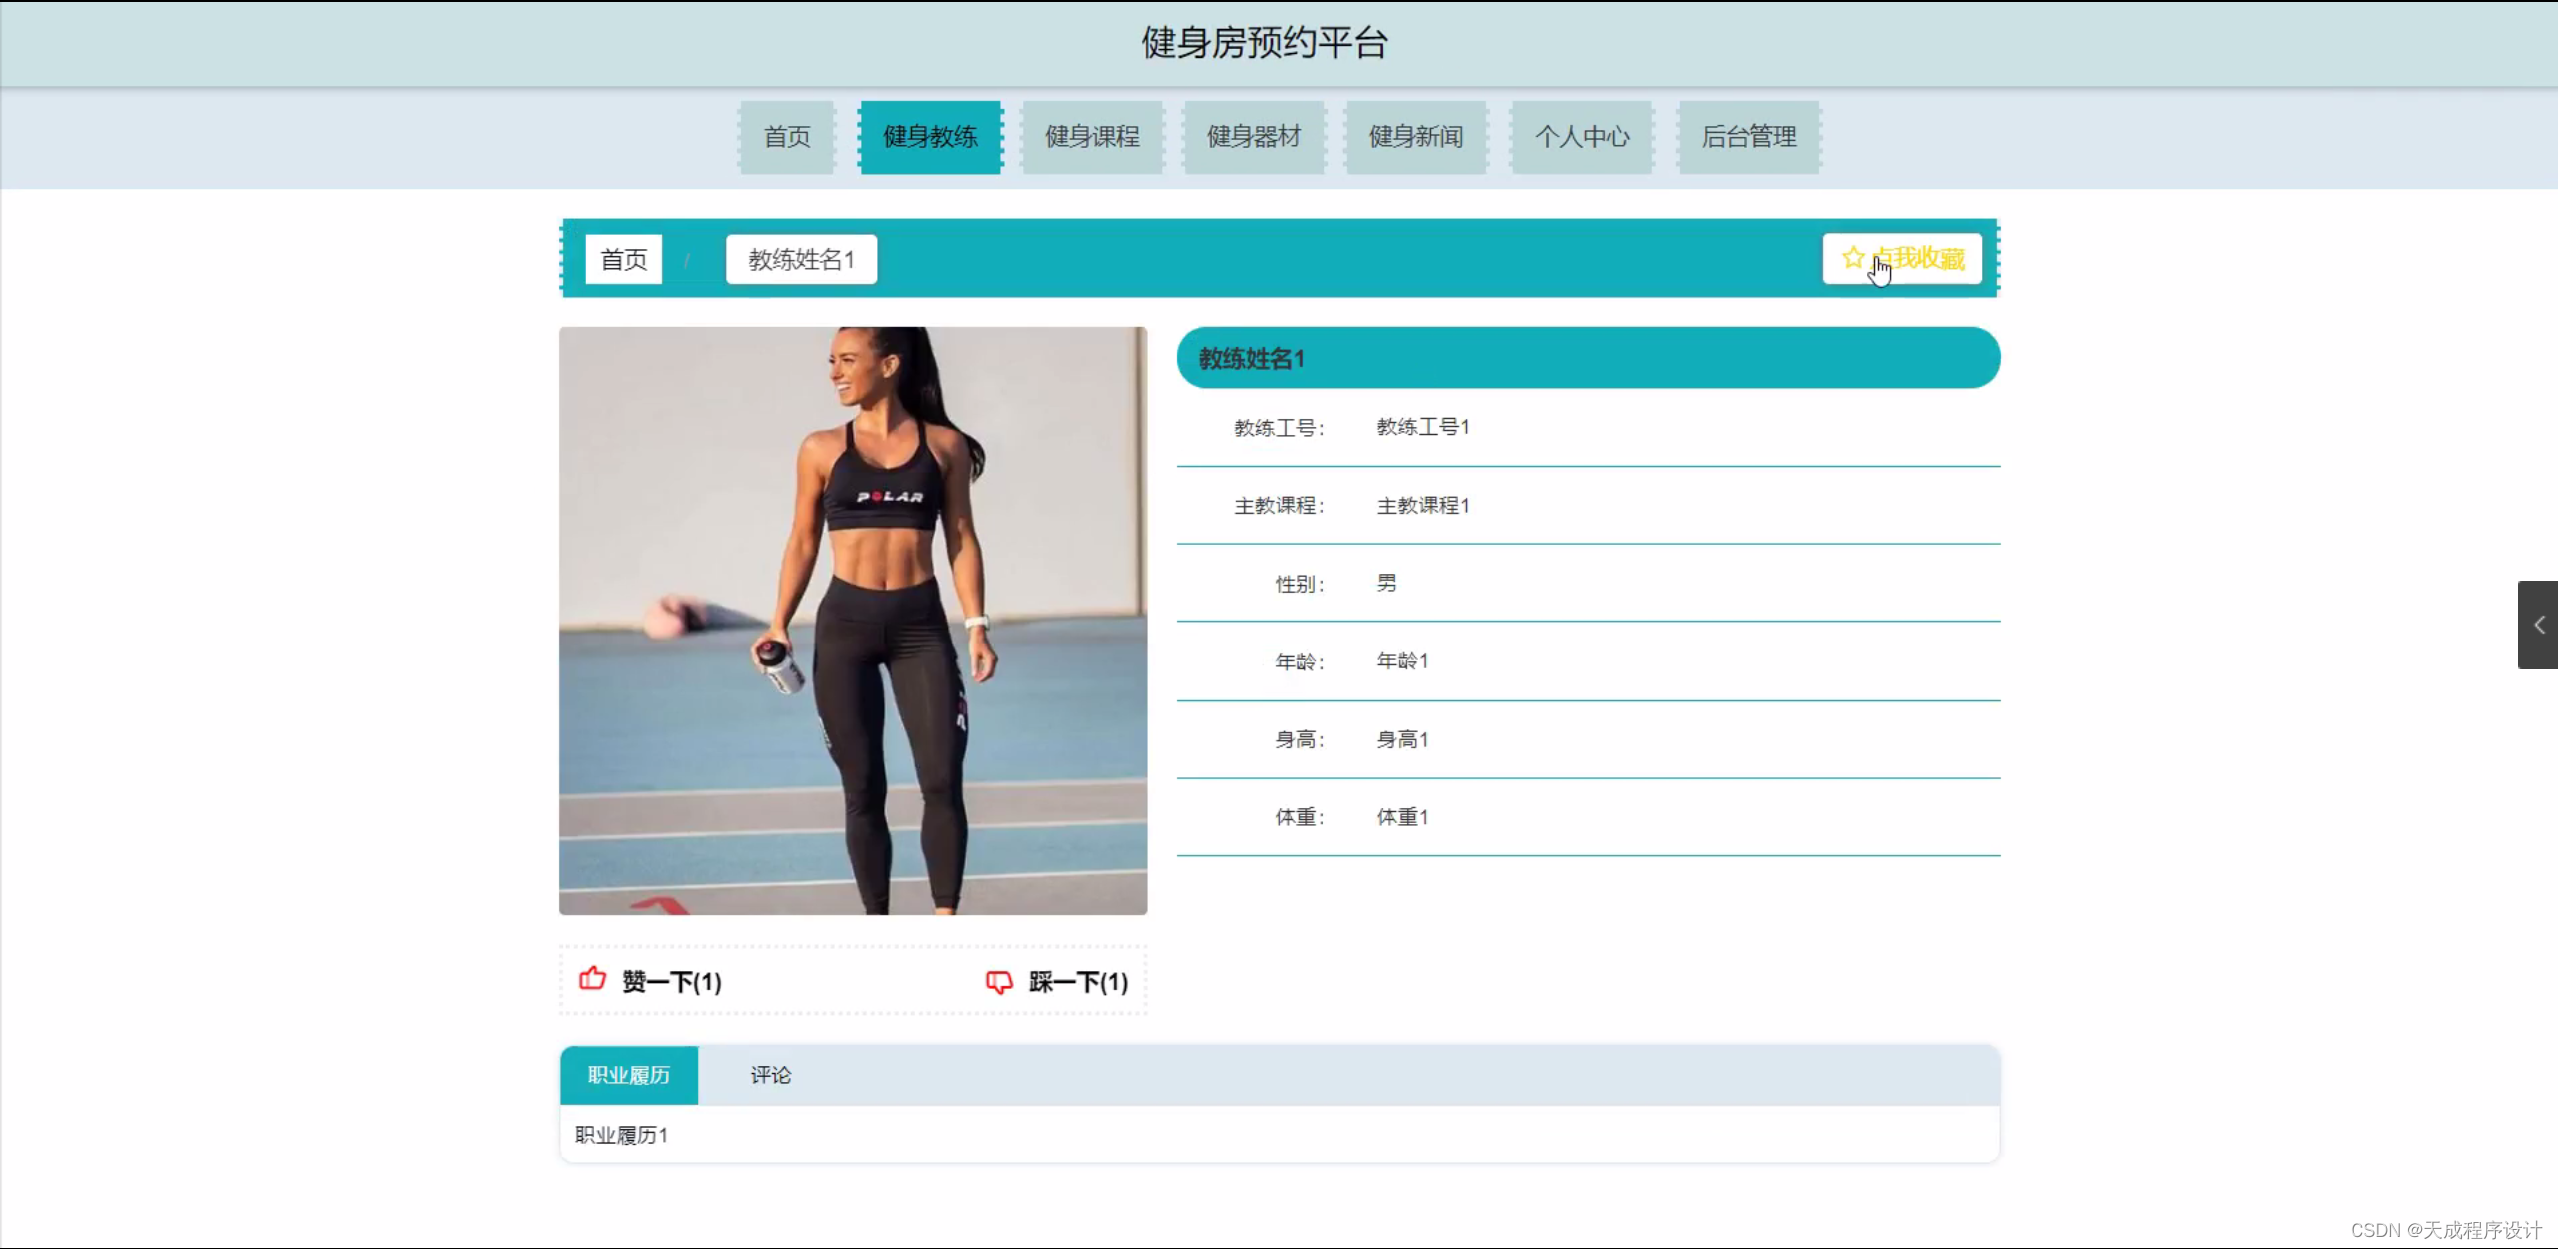The image size is (2558, 1249).
Task: Click 首页 in the breadcrumb bar
Action: [622, 258]
